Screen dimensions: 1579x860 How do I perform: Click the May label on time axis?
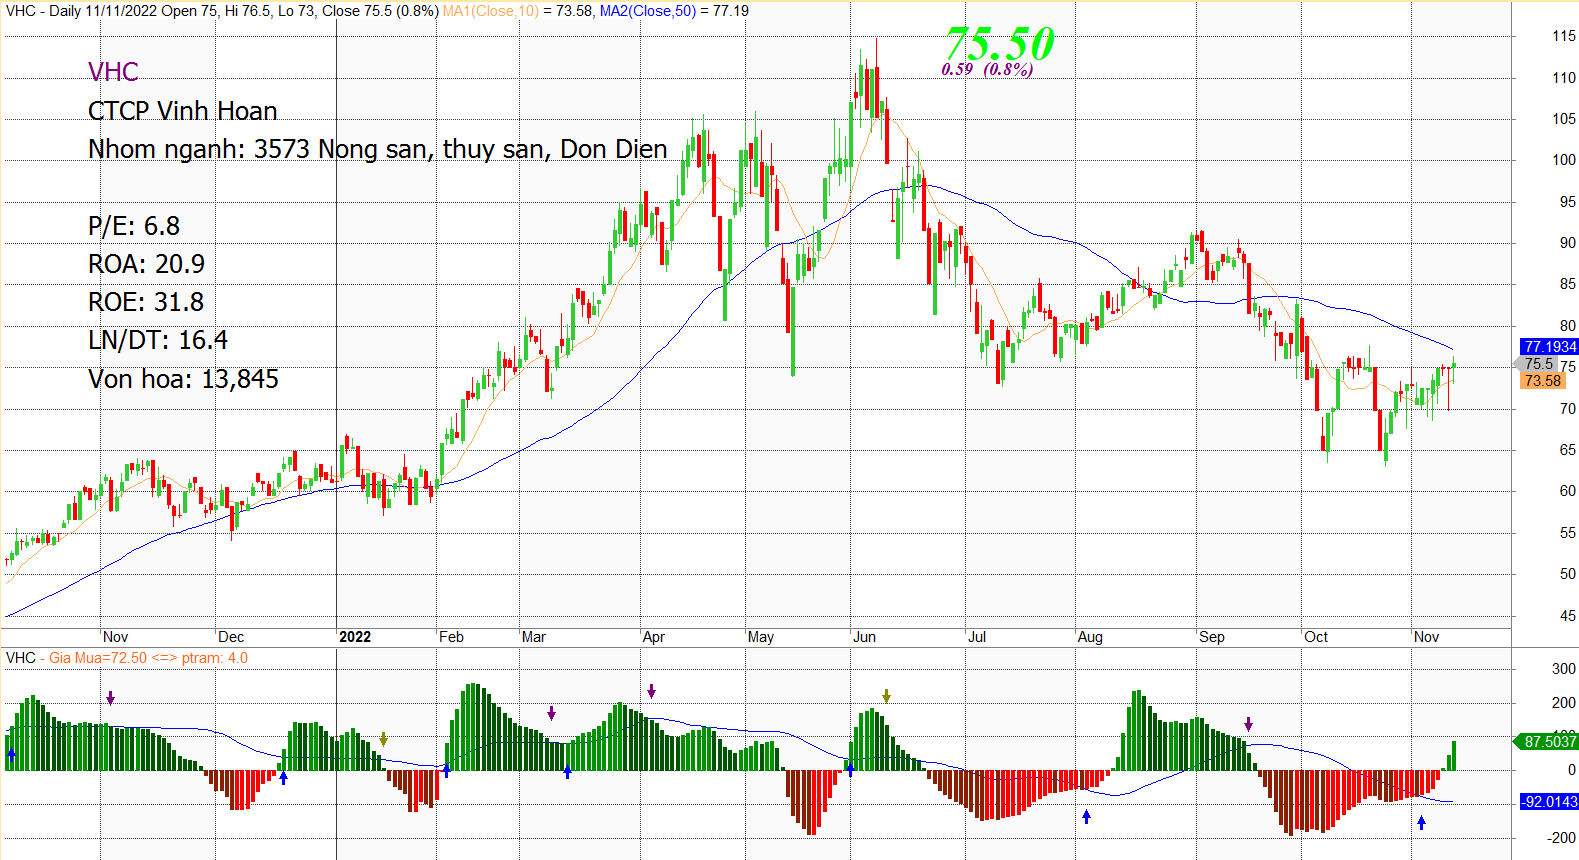pyautogui.click(x=761, y=637)
